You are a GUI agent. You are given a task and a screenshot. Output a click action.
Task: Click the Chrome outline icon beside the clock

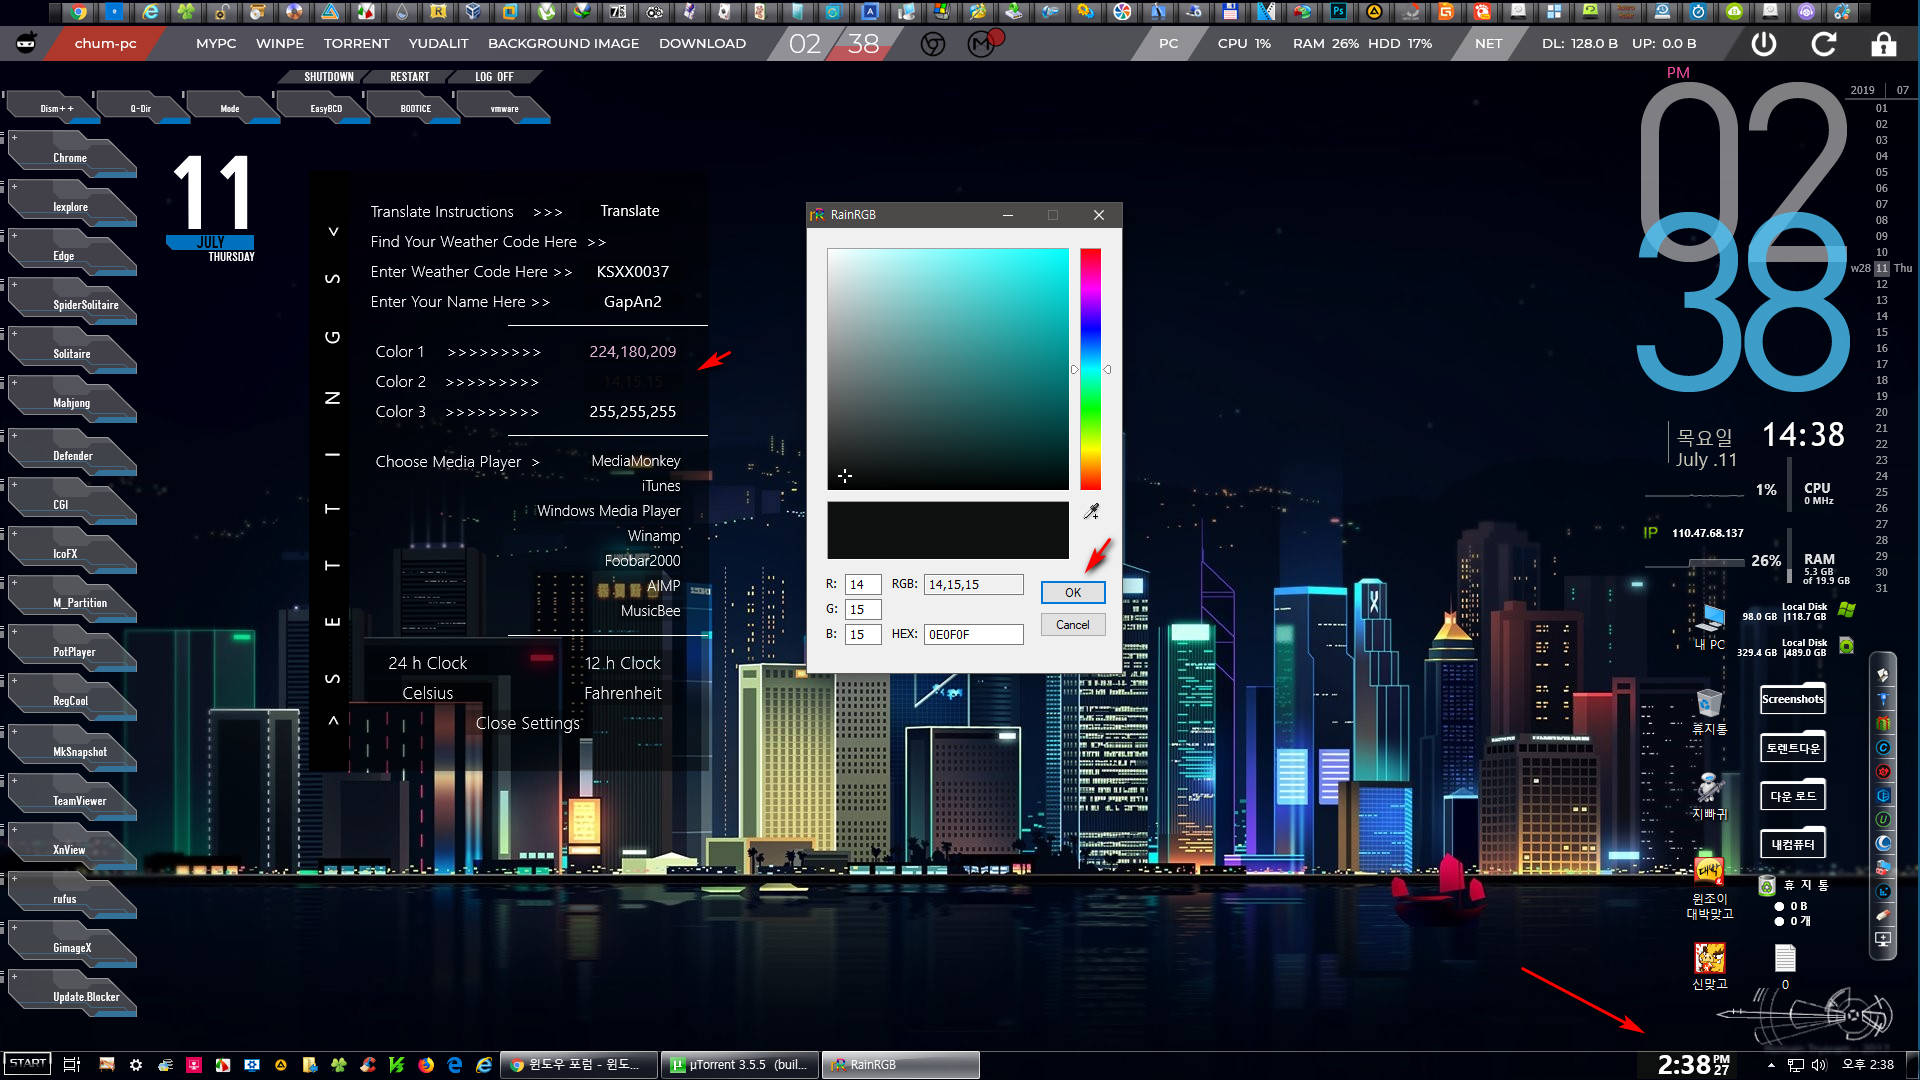coord(933,44)
